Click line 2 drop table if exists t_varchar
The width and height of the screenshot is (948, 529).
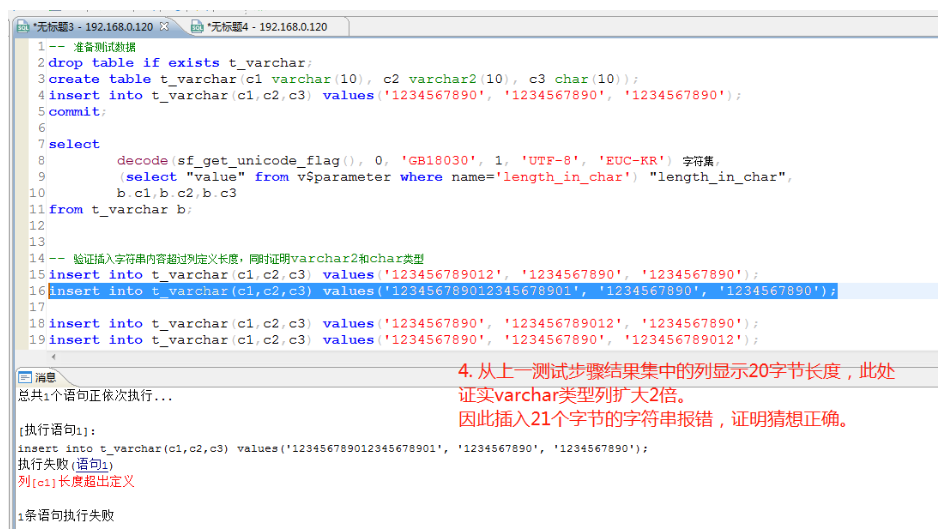point(180,63)
